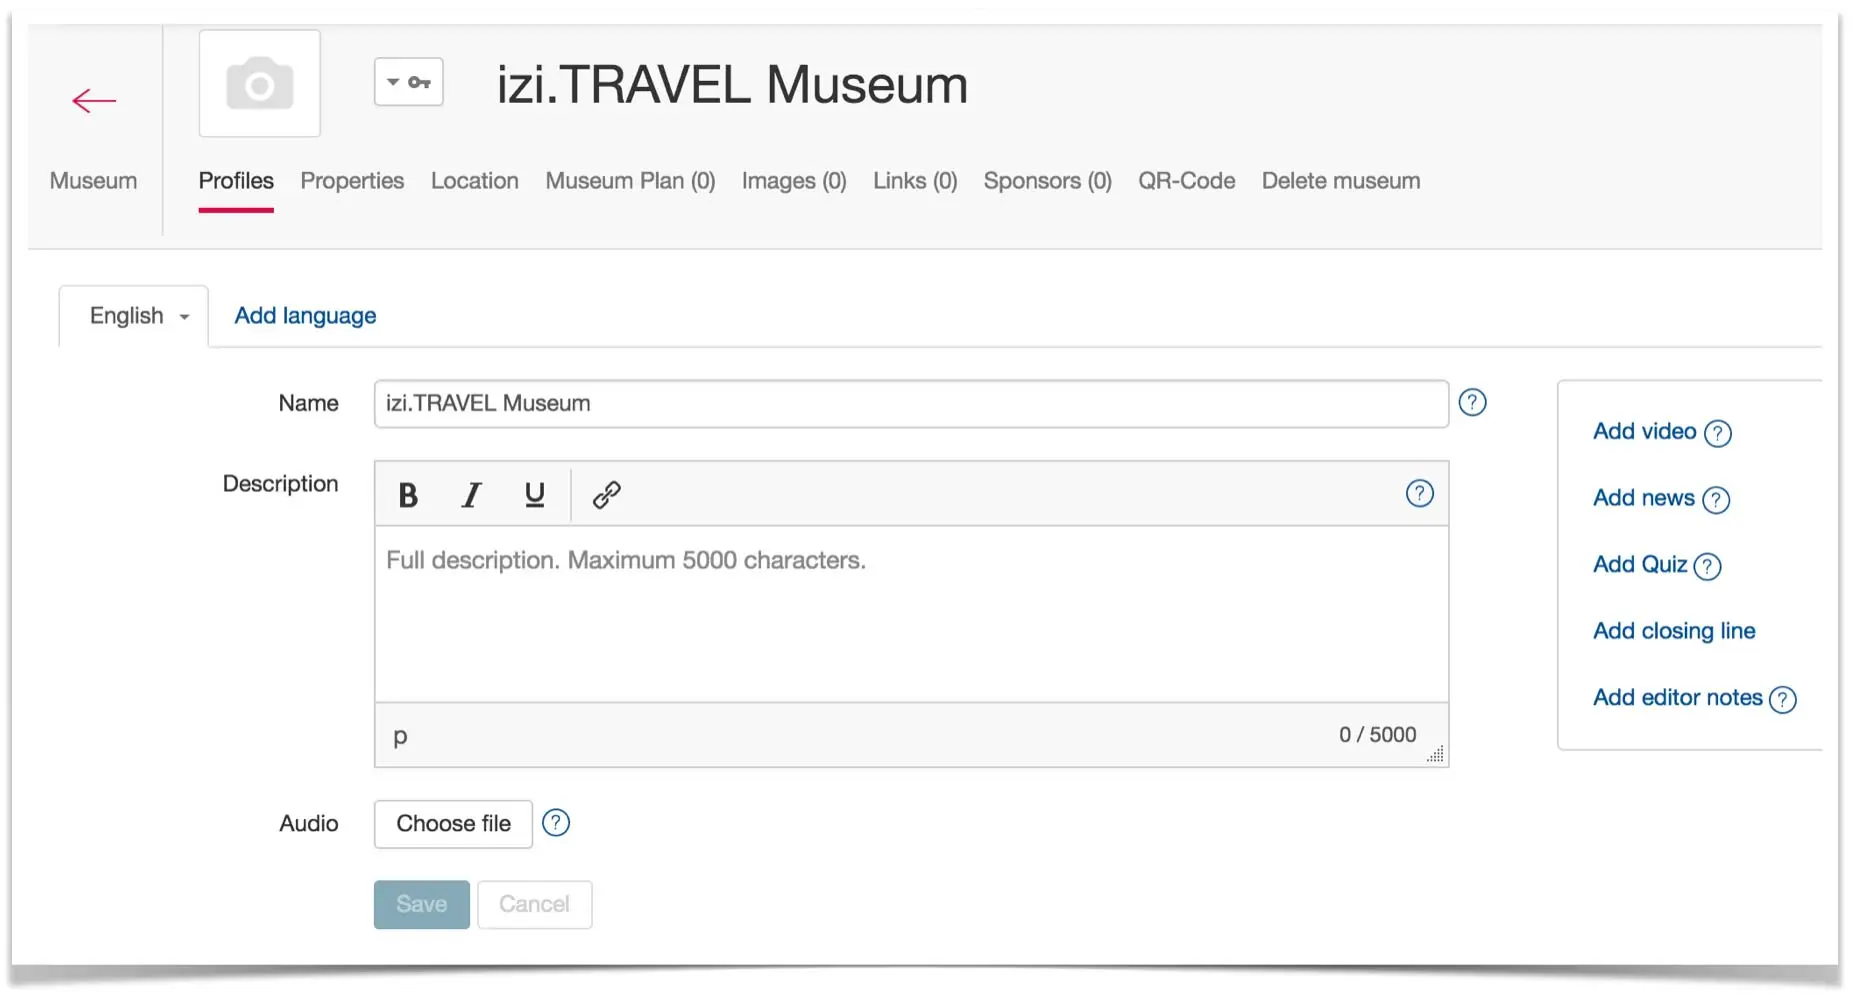
Task: Click the Add language link
Action: 305,316
